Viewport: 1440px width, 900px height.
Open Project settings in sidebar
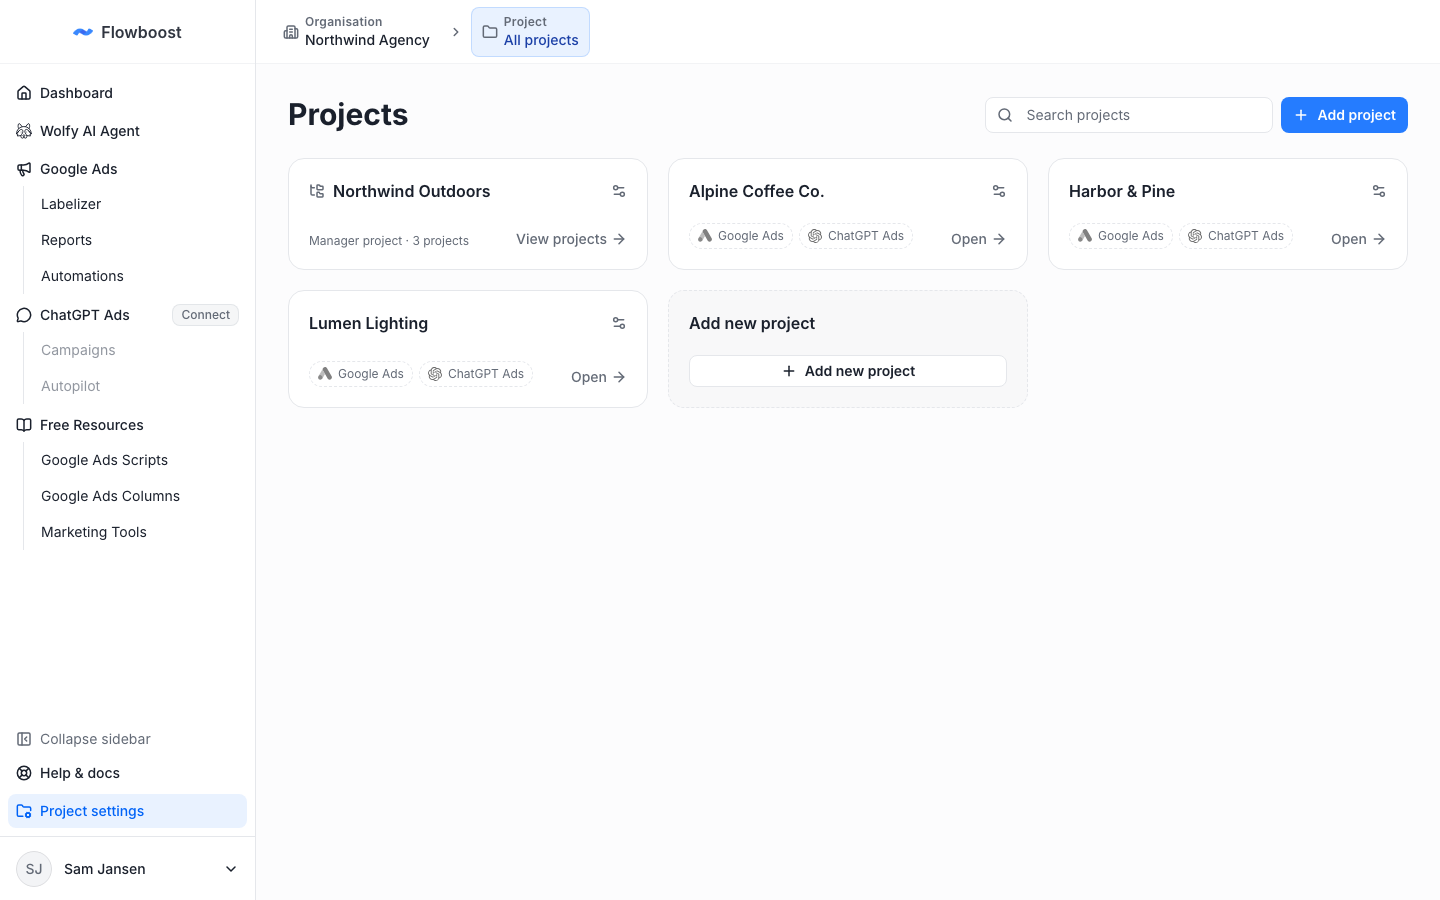click(x=127, y=811)
